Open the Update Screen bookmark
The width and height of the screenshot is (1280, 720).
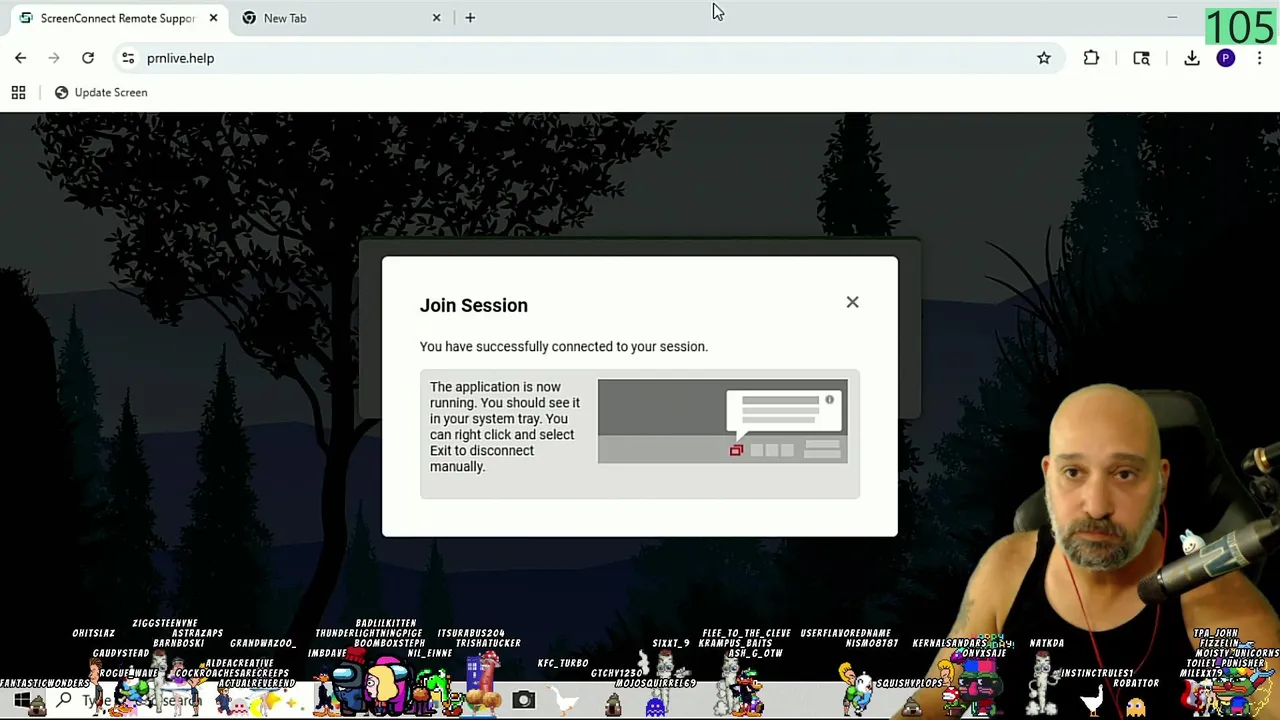click(100, 92)
